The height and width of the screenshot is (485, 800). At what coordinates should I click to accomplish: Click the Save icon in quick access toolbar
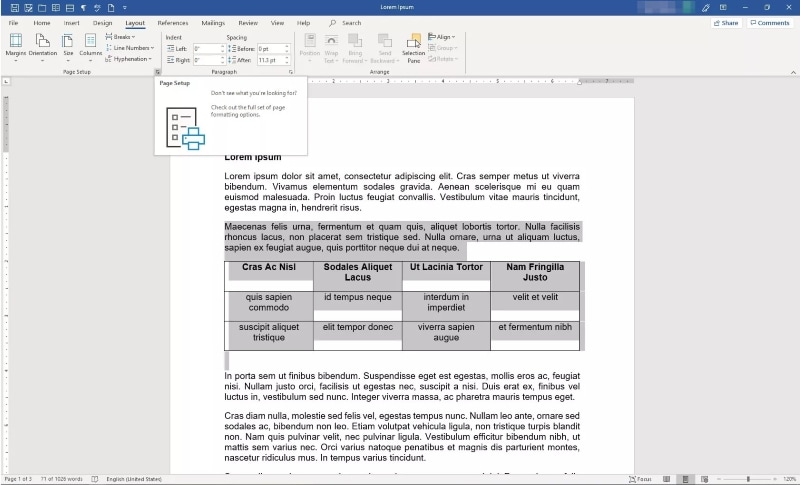click(14, 8)
